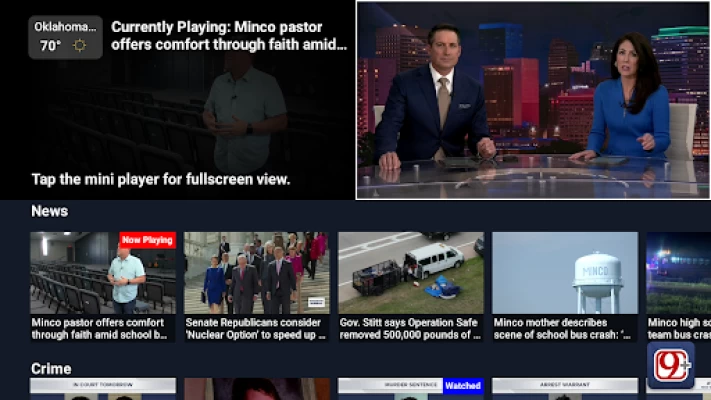
Task: Open the Oklahoma weather widget
Action: pos(65,36)
